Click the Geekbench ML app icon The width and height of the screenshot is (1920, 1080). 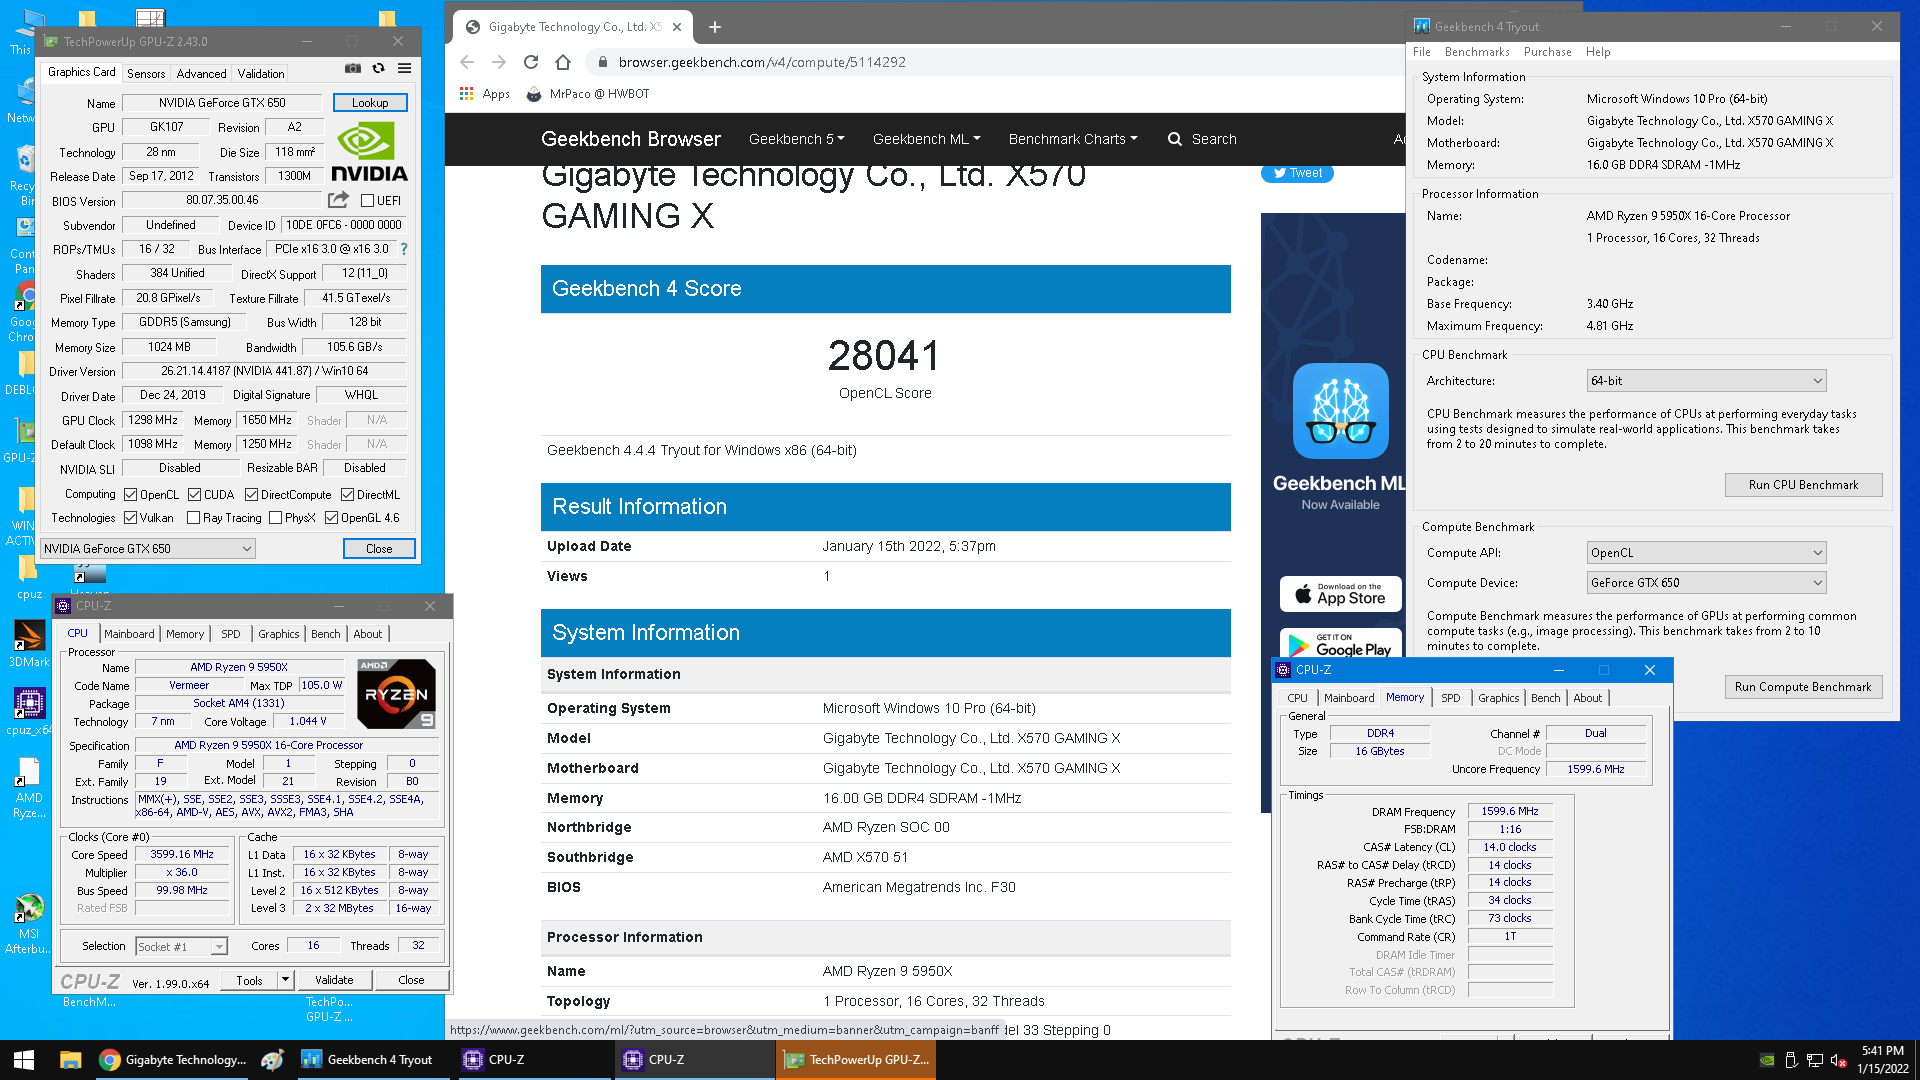point(1340,411)
